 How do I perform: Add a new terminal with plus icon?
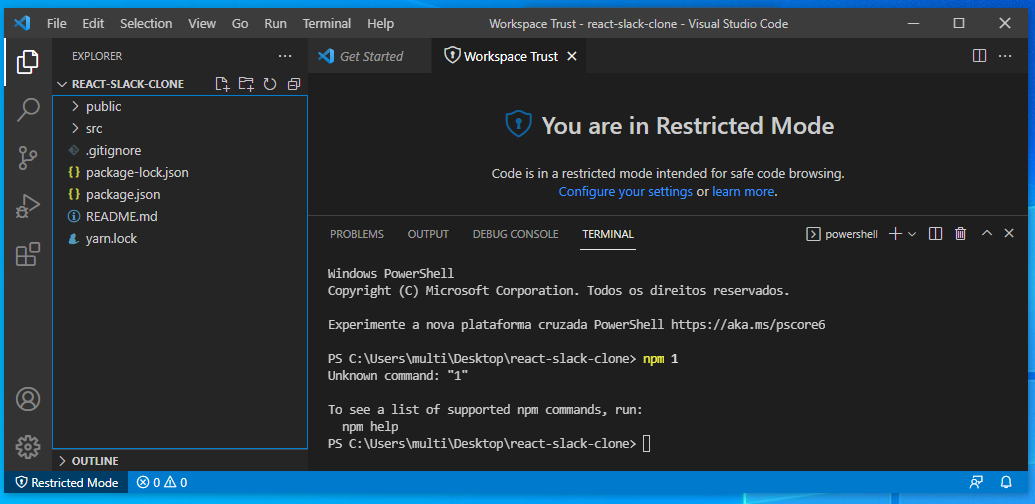(x=895, y=234)
